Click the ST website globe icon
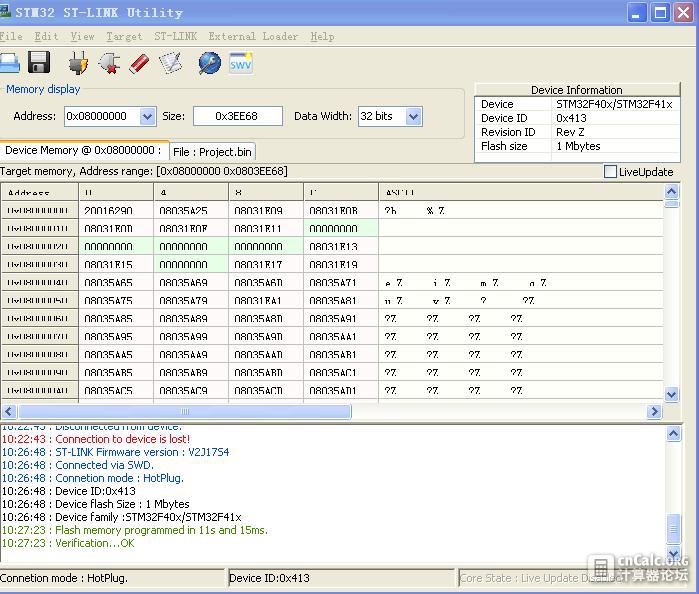 click(210, 63)
